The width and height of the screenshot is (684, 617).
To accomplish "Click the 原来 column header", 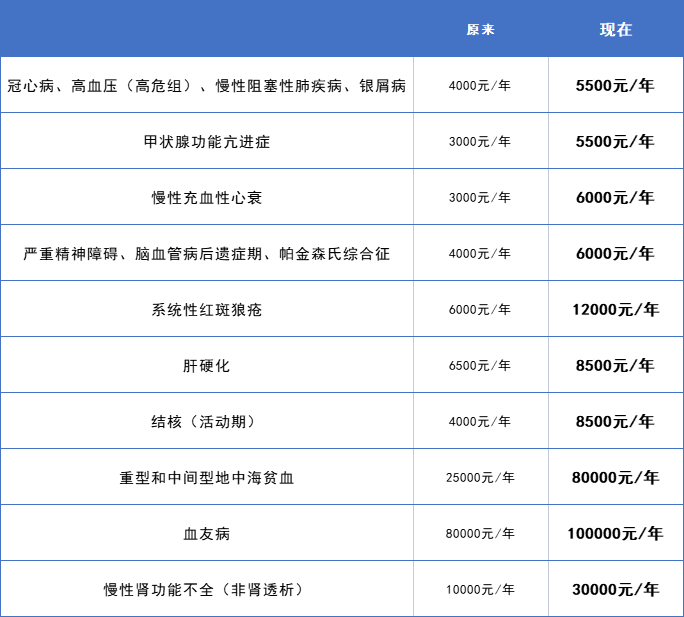I will pos(481,29).
